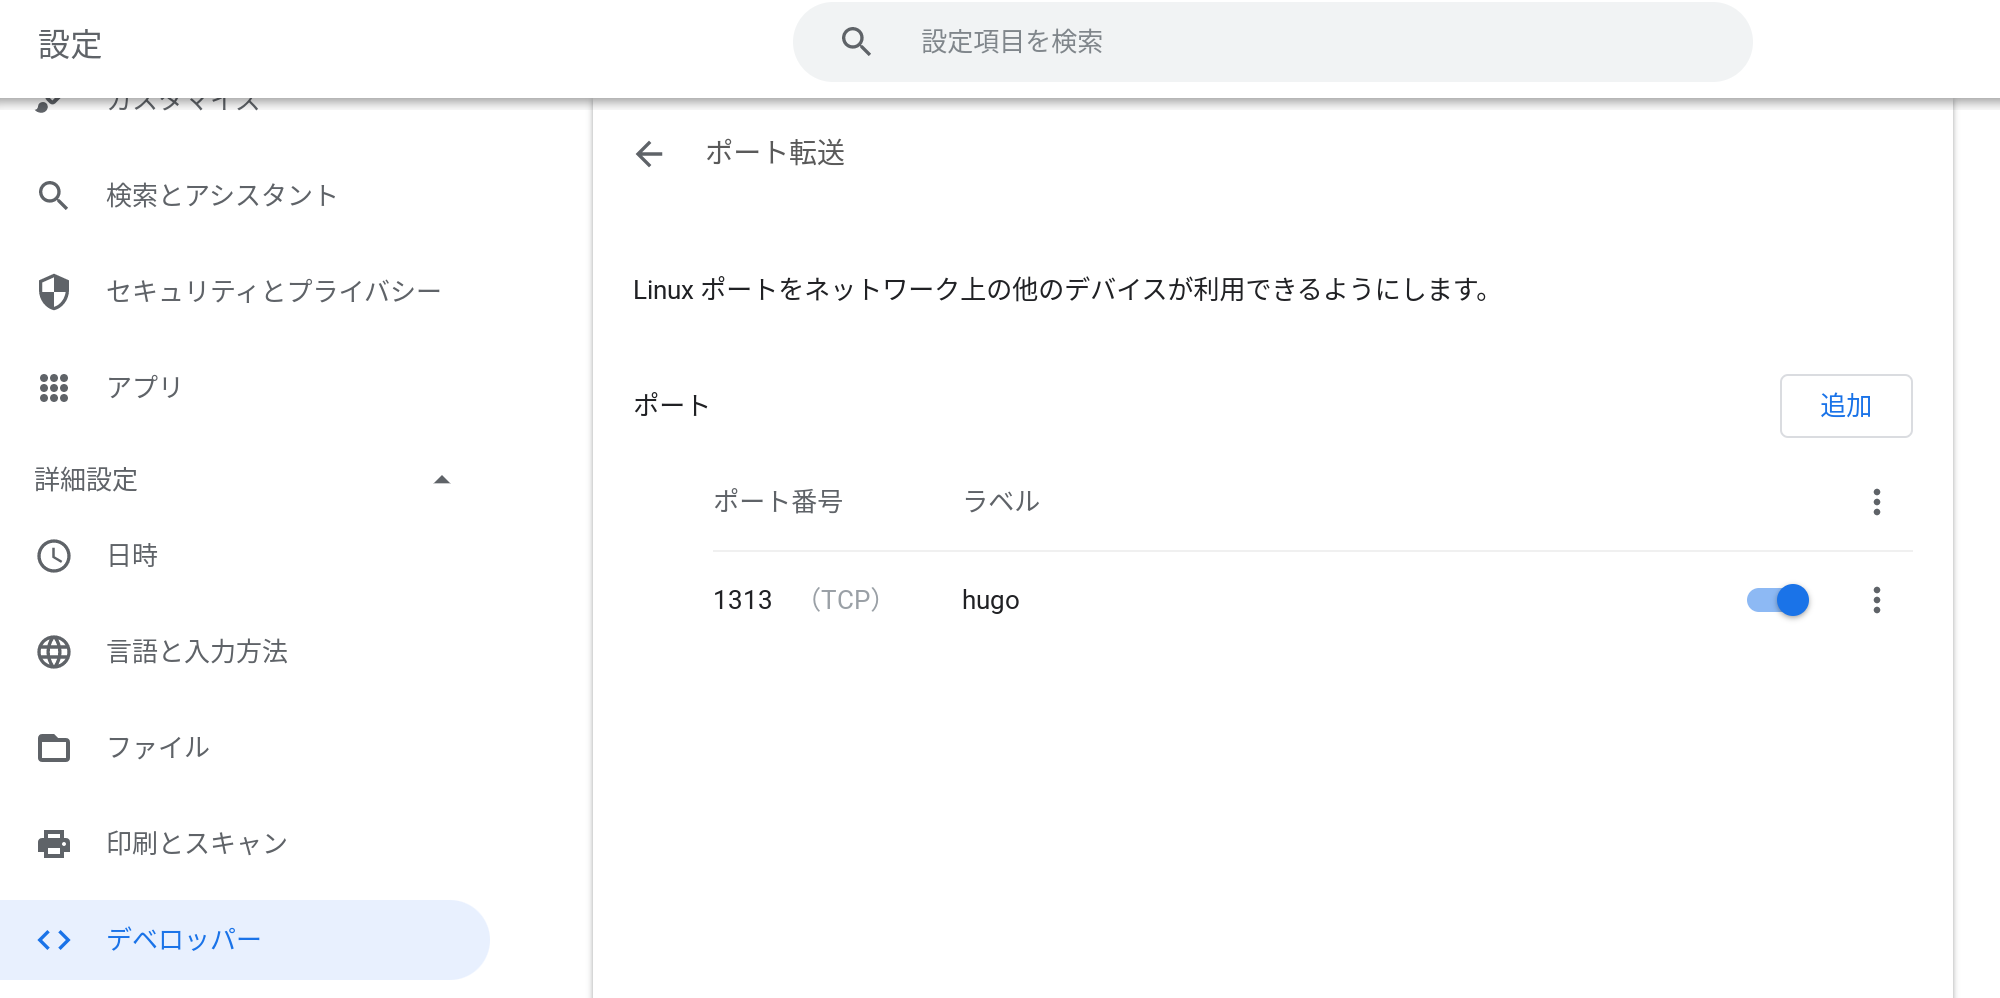This screenshot has height=998, width=2000.
Task: Open 検索とアシスタント settings section
Action: coord(221,196)
